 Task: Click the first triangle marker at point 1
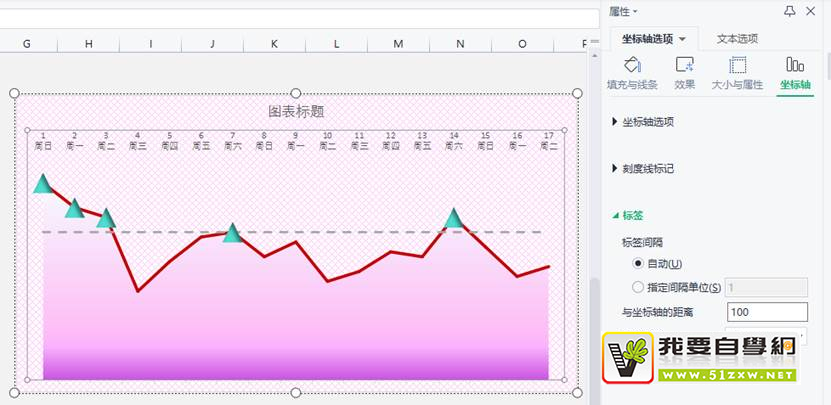coord(42,184)
